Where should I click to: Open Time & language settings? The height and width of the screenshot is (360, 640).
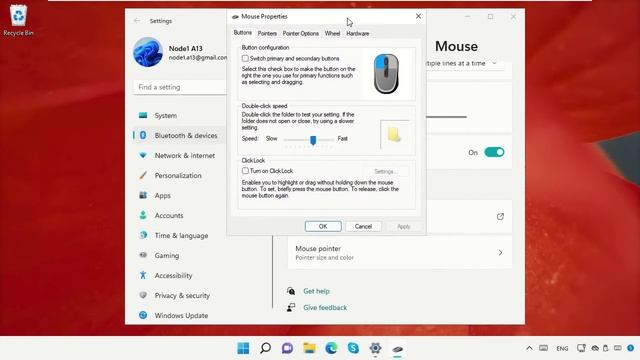(180, 236)
